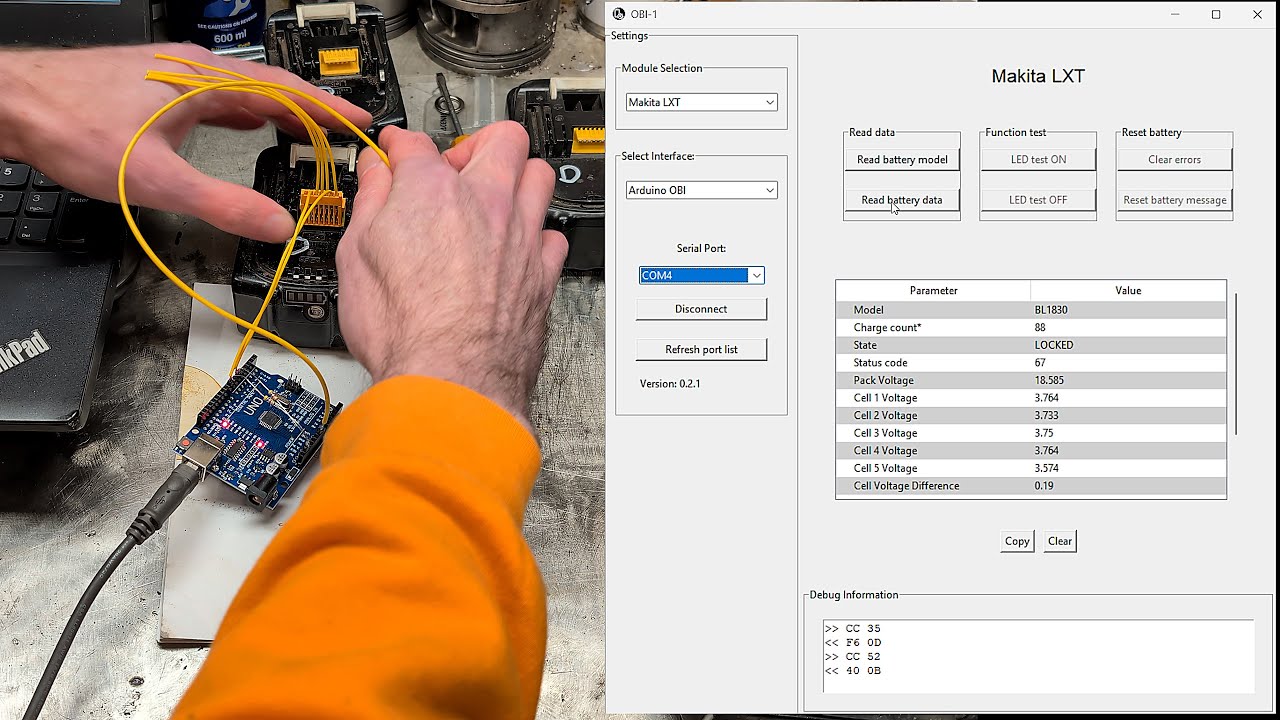Open the Select Interface dropdown showing Arduino OBI
Viewport: 1280px width, 720px height.
point(701,190)
